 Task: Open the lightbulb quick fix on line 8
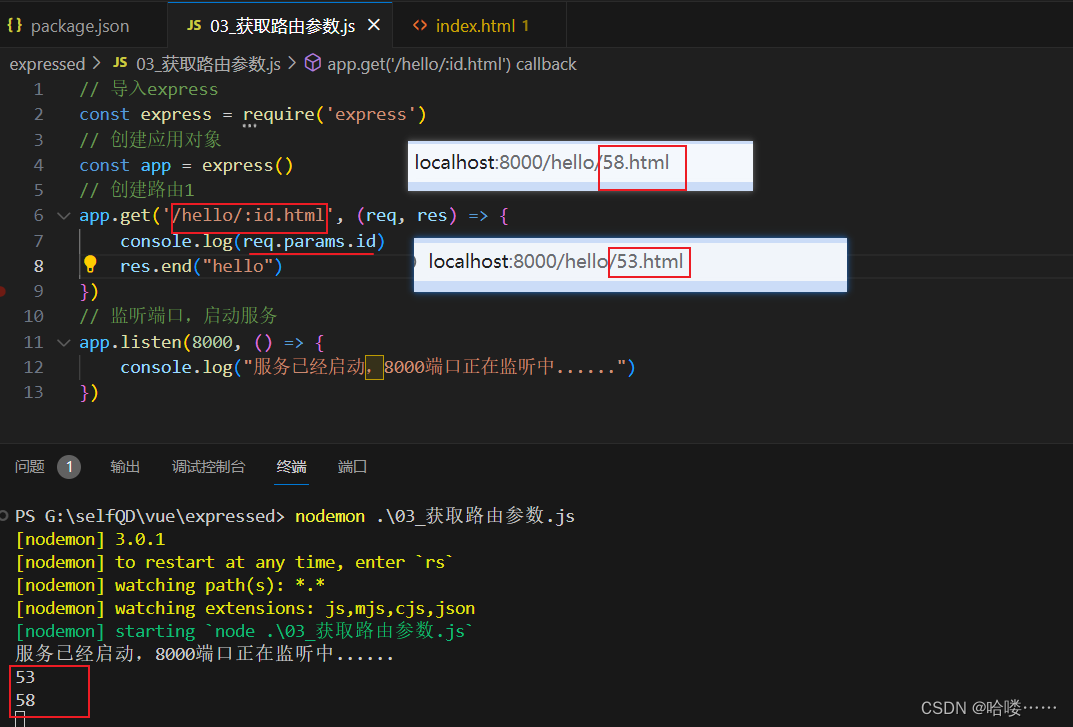click(90, 264)
